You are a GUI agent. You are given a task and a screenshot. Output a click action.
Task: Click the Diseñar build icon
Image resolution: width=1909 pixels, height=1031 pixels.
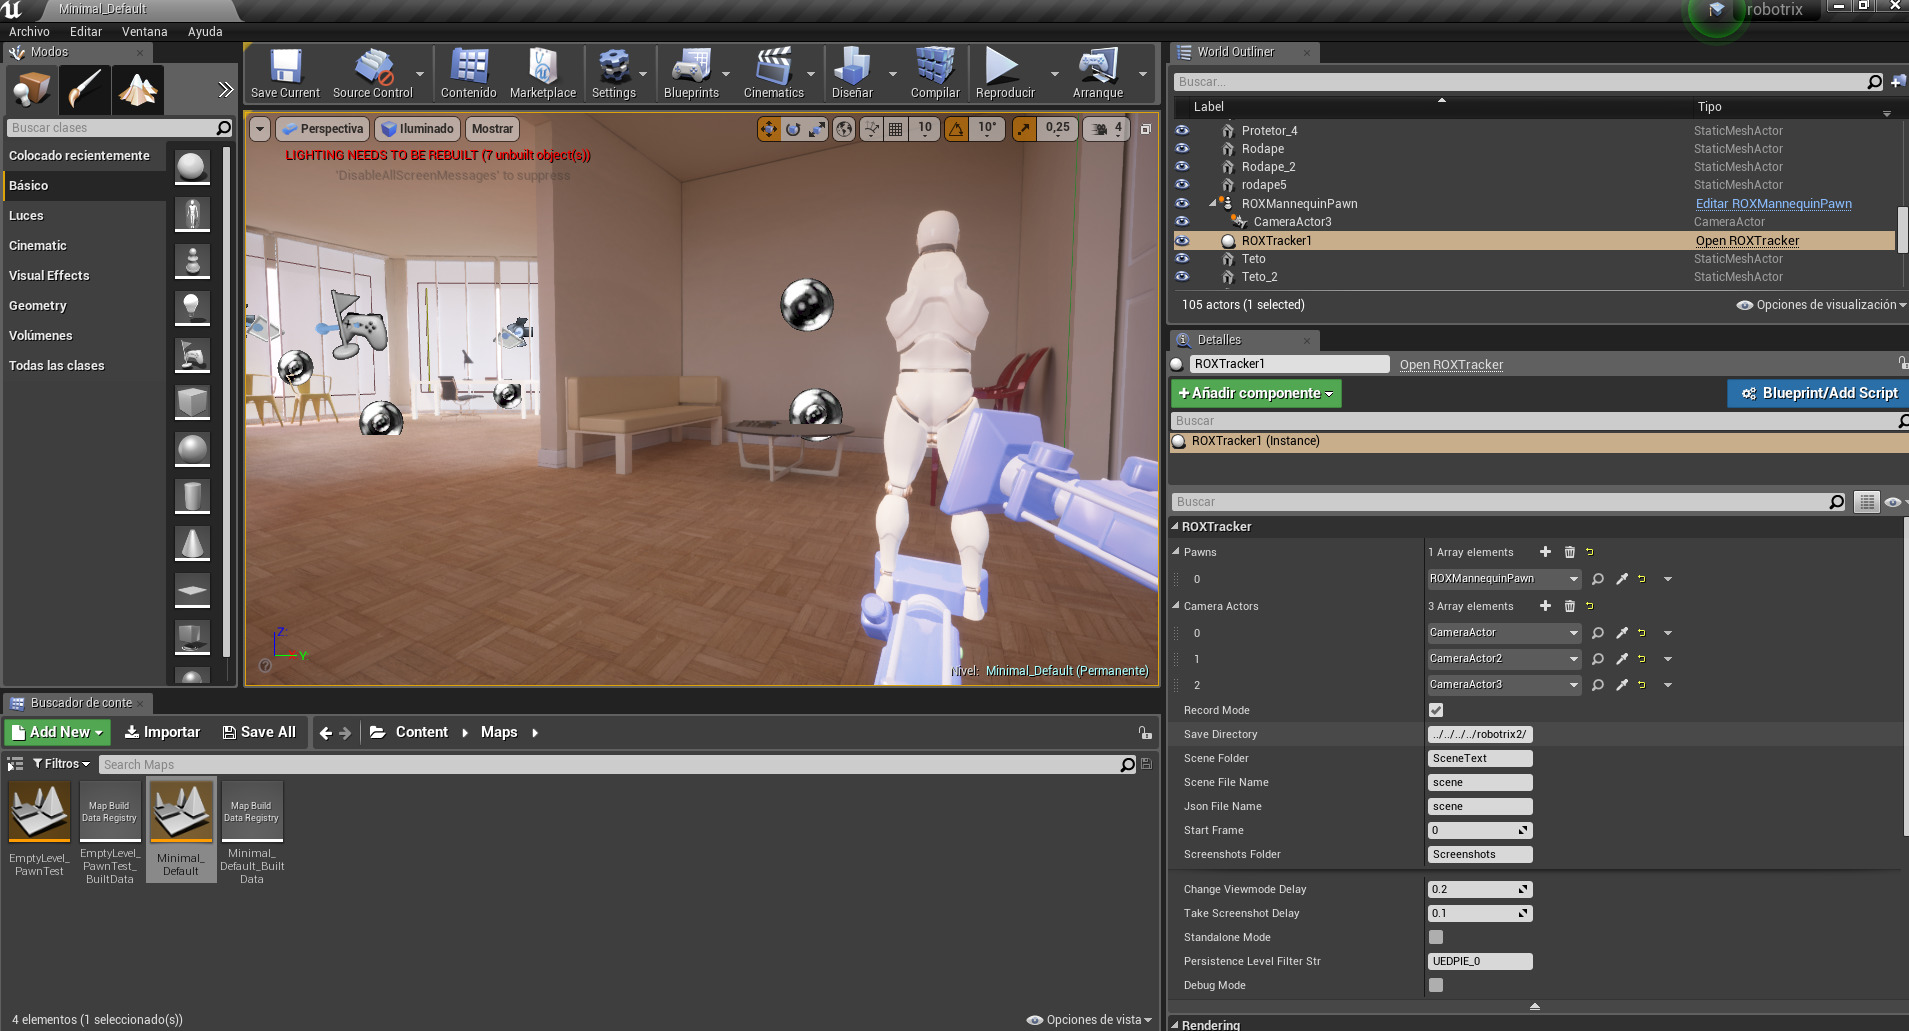point(852,73)
